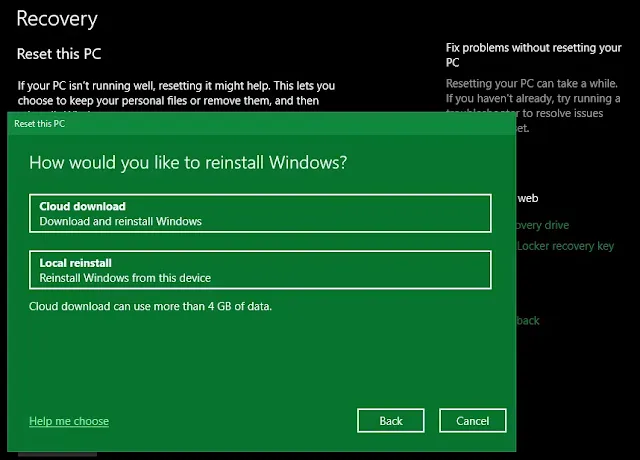640x460 pixels.
Task: Open the BitLocker recovery key link
Action: tap(565, 246)
